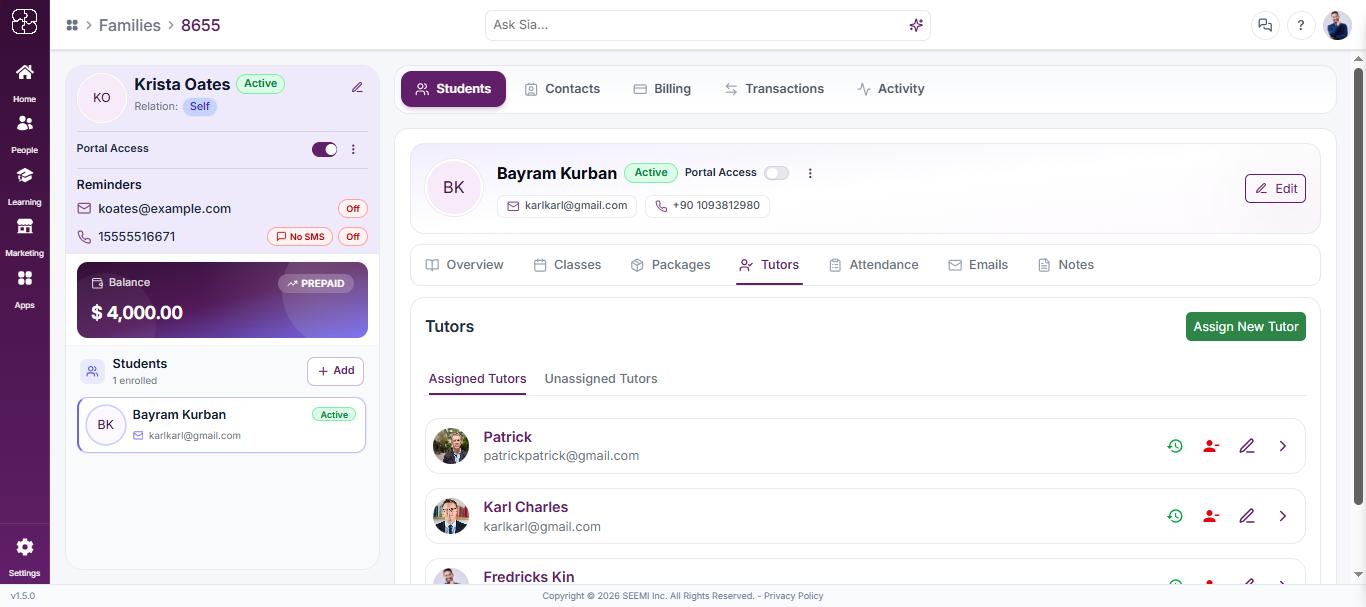This screenshot has height=607, width=1366.
Task: Edit tutor Karl Charles assignment
Action: click(x=1247, y=516)
